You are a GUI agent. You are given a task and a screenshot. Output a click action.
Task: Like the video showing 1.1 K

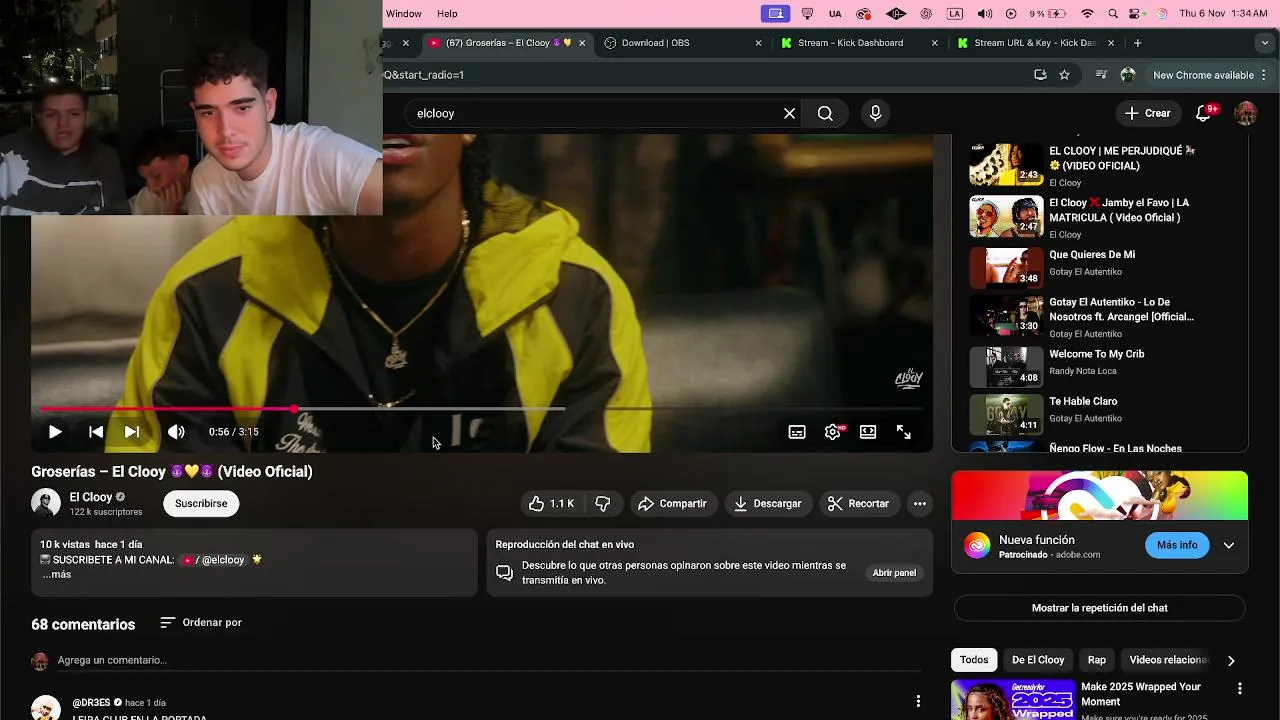coord(551,504)
